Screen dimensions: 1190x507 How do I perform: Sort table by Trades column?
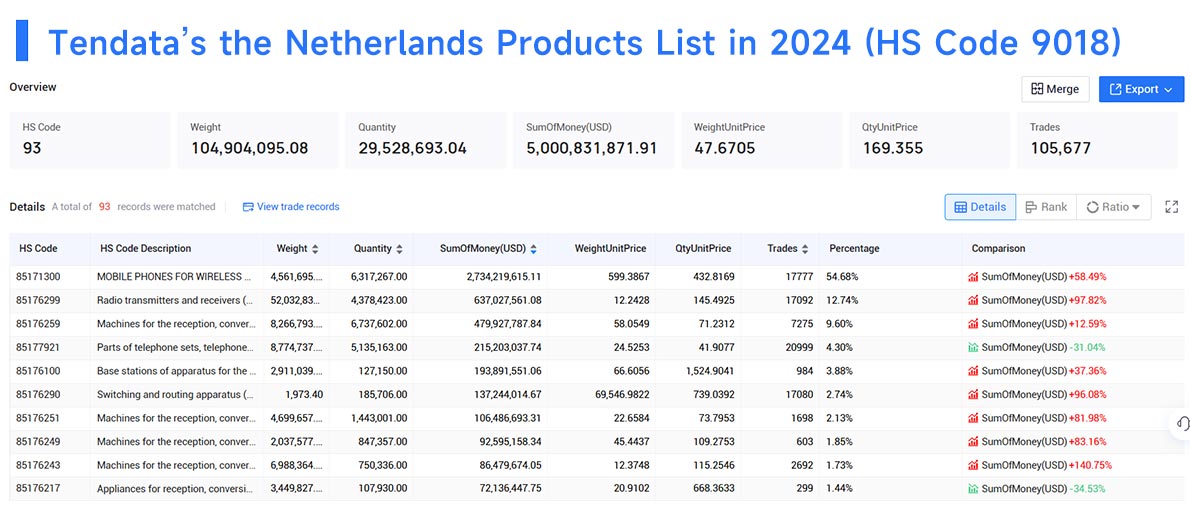[x=804, y=249]
